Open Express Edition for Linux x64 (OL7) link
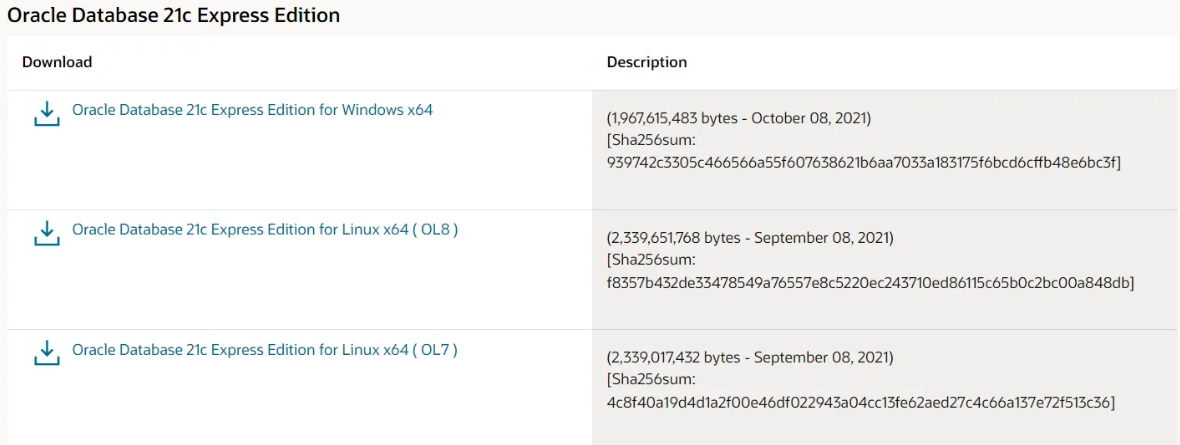The width and height of the screenshot is (1180, 445). 265,349
